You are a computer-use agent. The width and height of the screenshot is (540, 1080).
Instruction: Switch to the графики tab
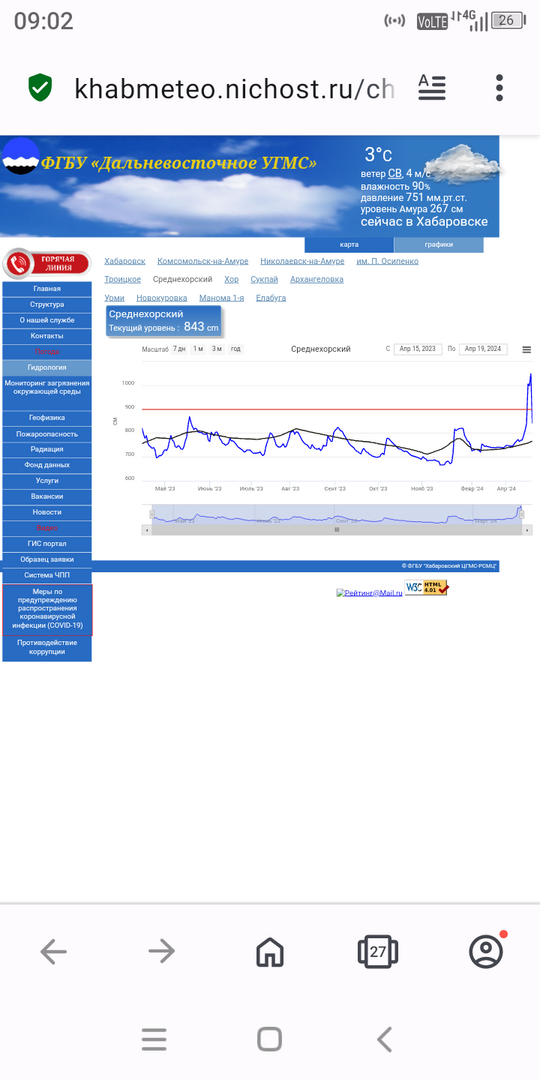(x=439, y=245)
